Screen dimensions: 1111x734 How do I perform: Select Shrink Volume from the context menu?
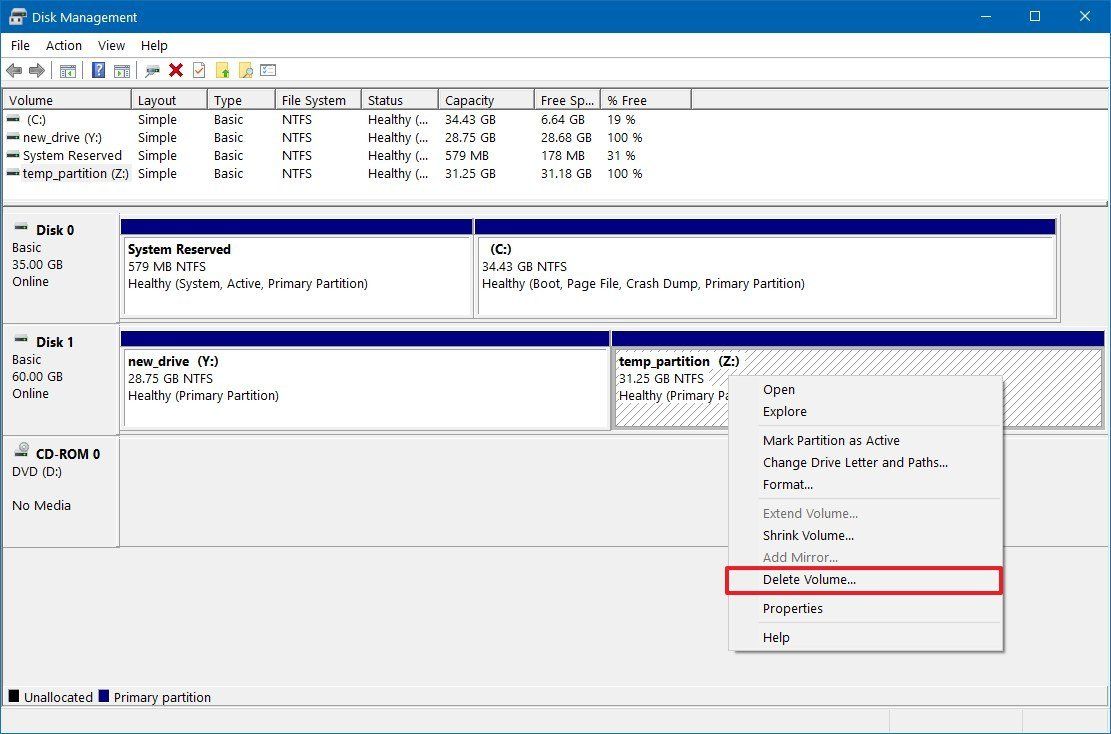coord(808,535)
